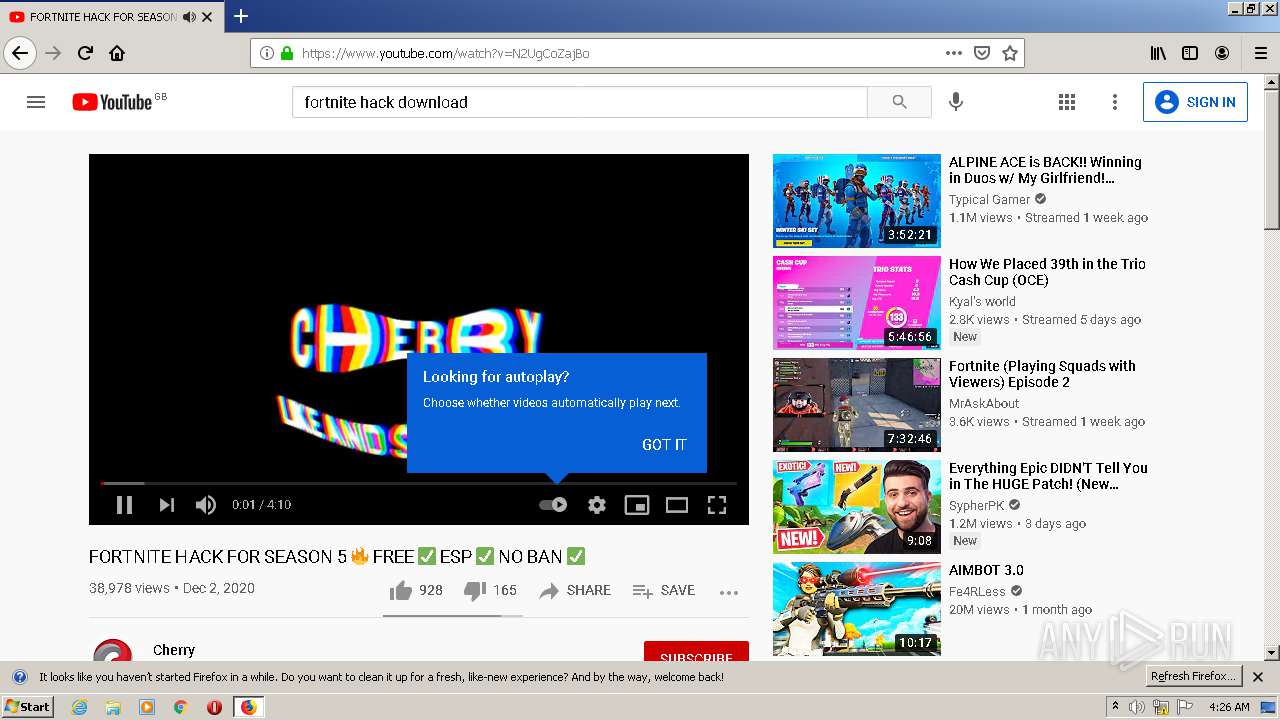1280x720 pixels.
Task: Pause the video
Action: coord(124,505)
